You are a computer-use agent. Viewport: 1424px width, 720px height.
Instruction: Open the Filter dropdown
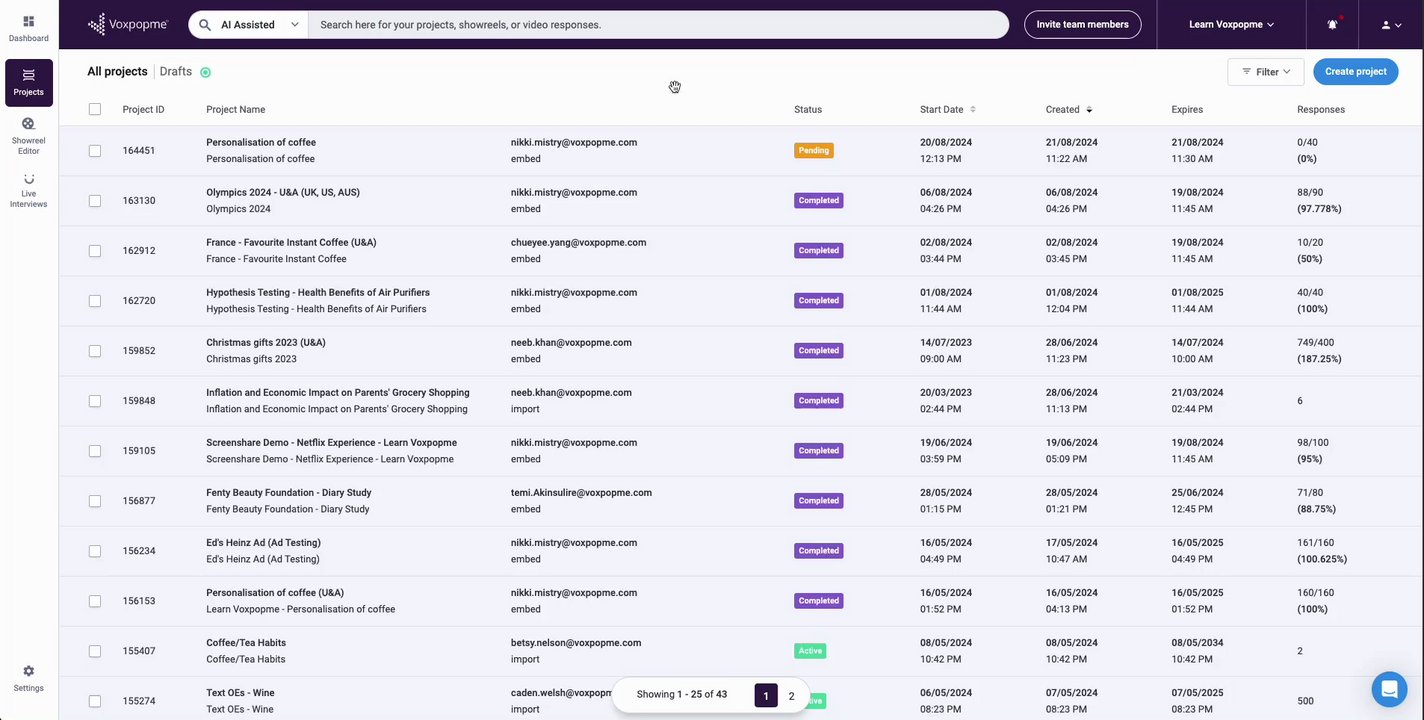click(x=1265, y=72)
